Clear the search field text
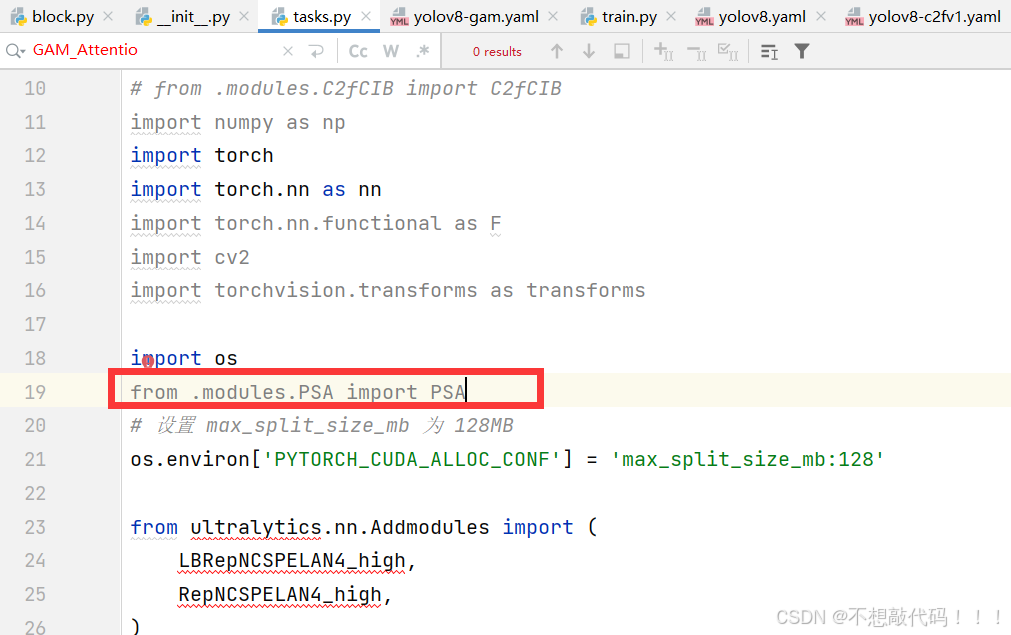Screen dimensions: 1011x635 tap(288, 51)
